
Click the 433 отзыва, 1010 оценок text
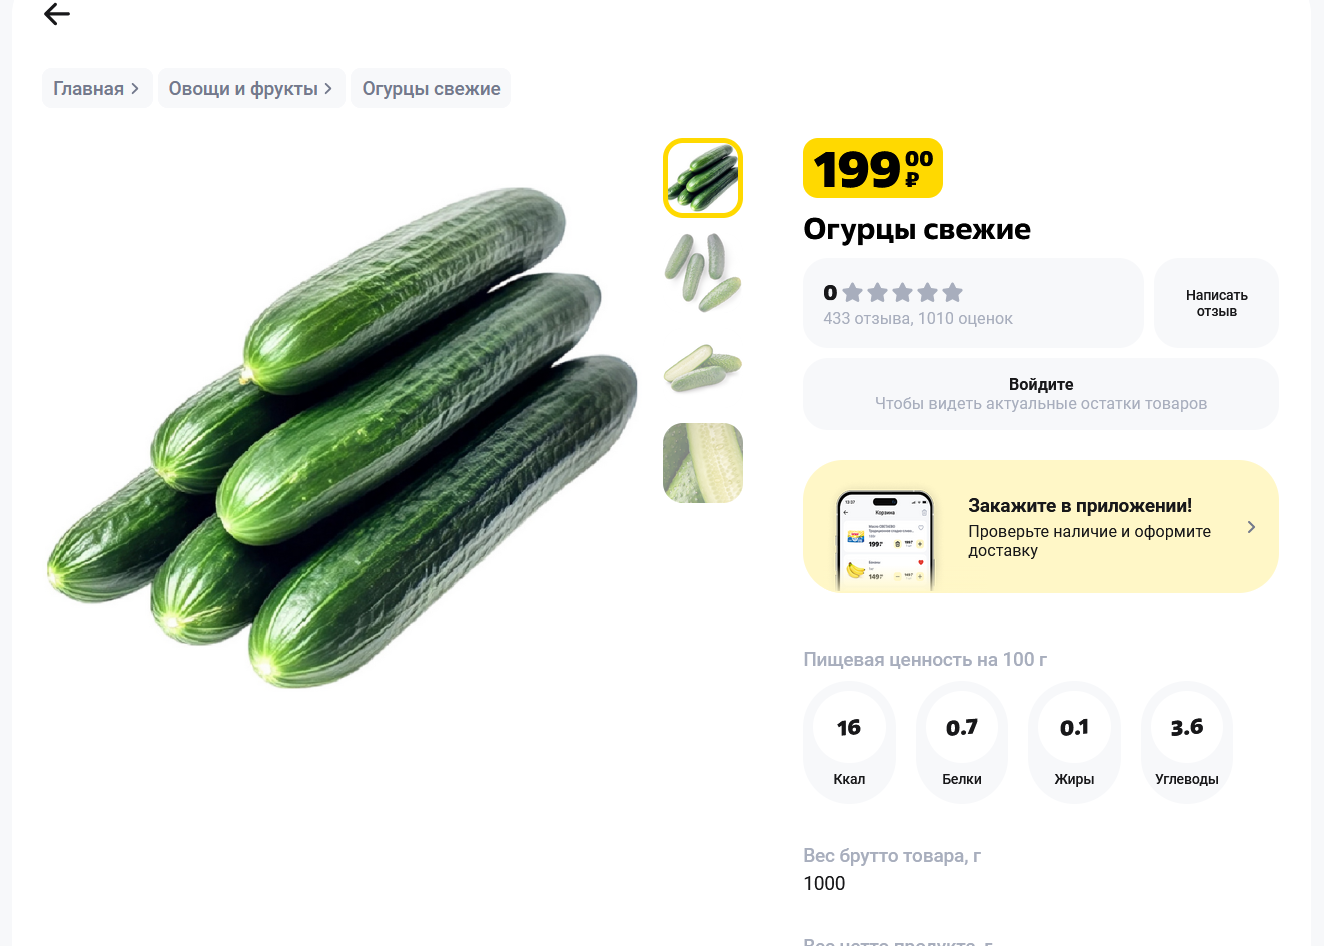coord(917,319)
